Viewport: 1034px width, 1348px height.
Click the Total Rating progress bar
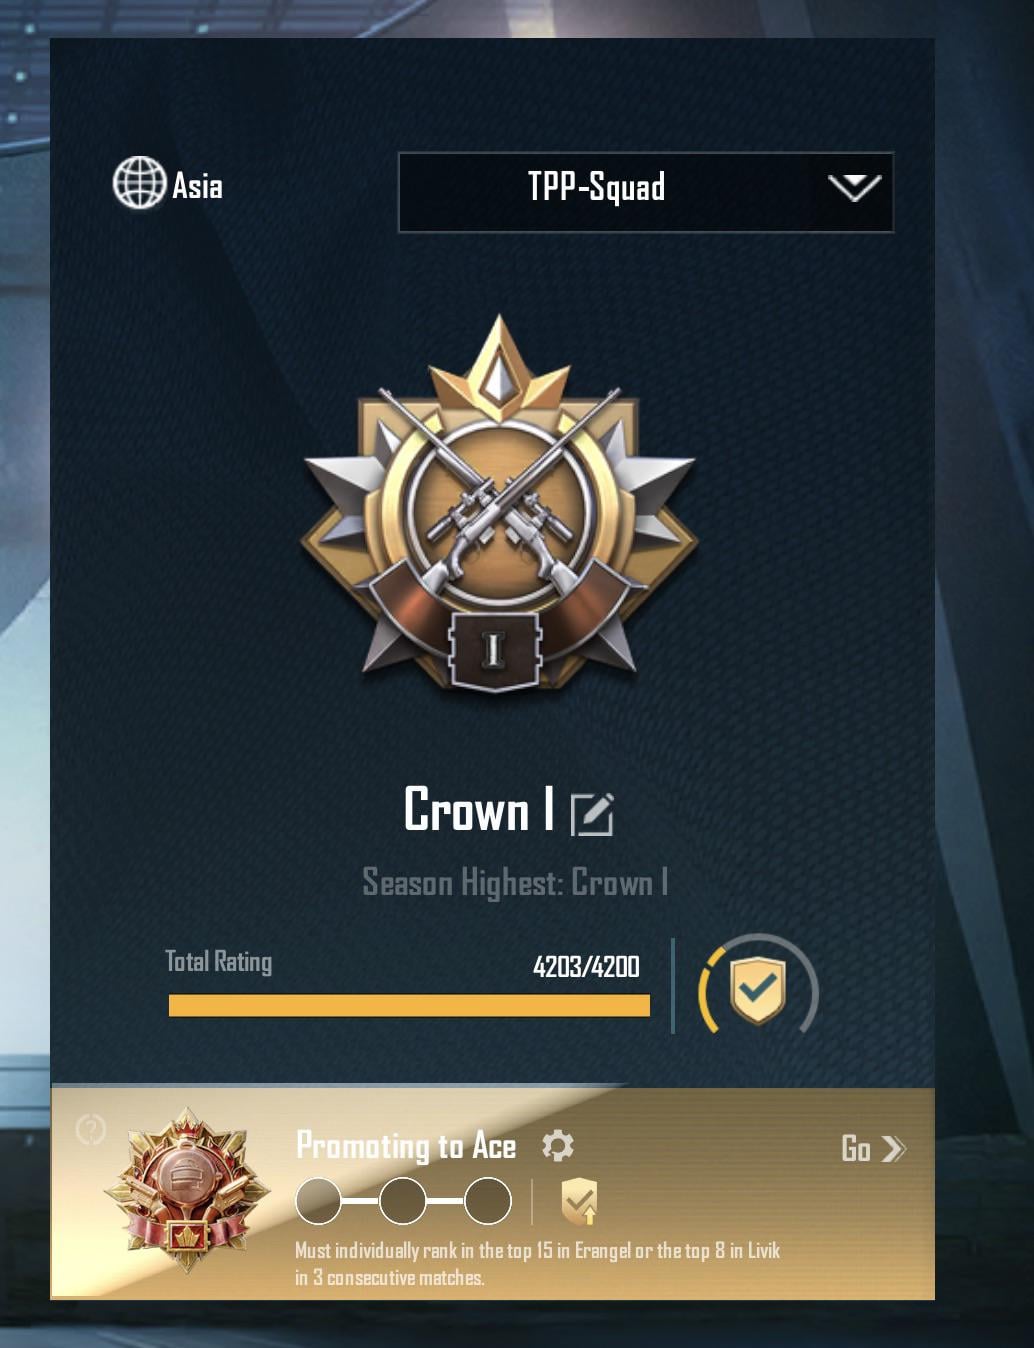coord(409,1005)
